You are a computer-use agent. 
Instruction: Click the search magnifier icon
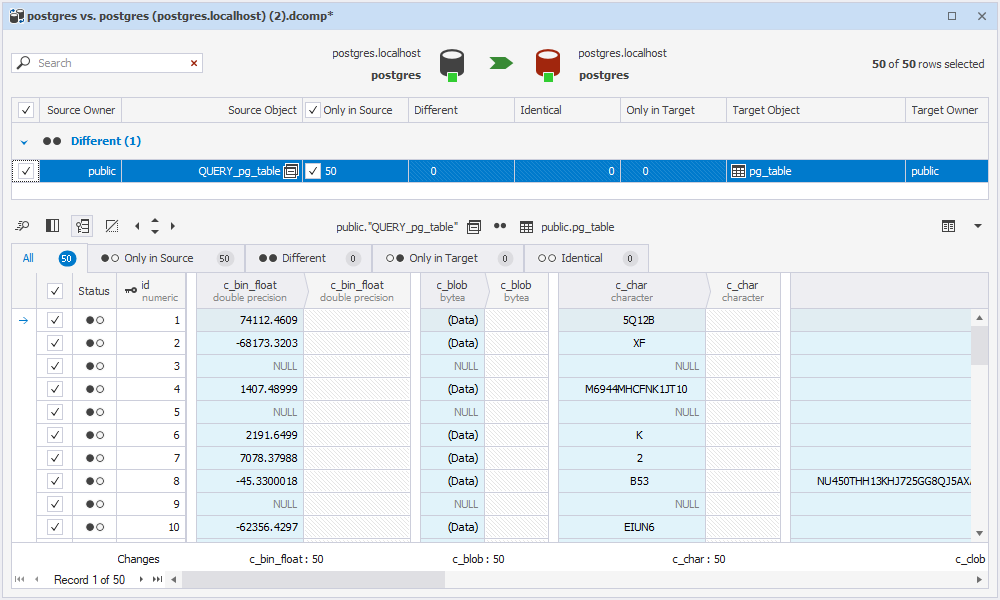point(24,62)
